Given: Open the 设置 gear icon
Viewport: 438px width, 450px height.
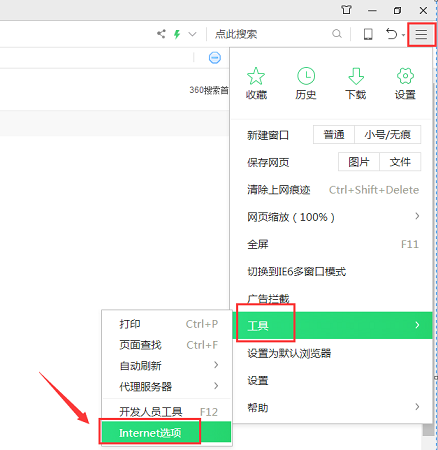Looking at the screenshot, I should [x=405, y=76].
